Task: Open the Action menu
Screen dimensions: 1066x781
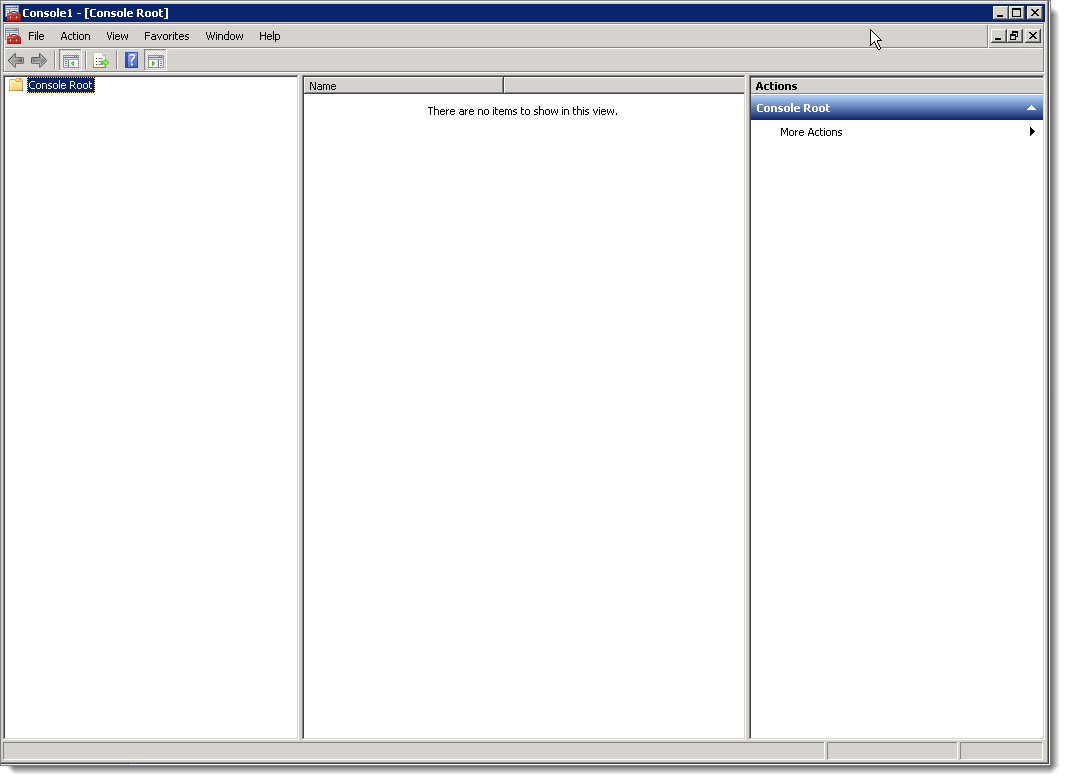Action: click(75, 36)
